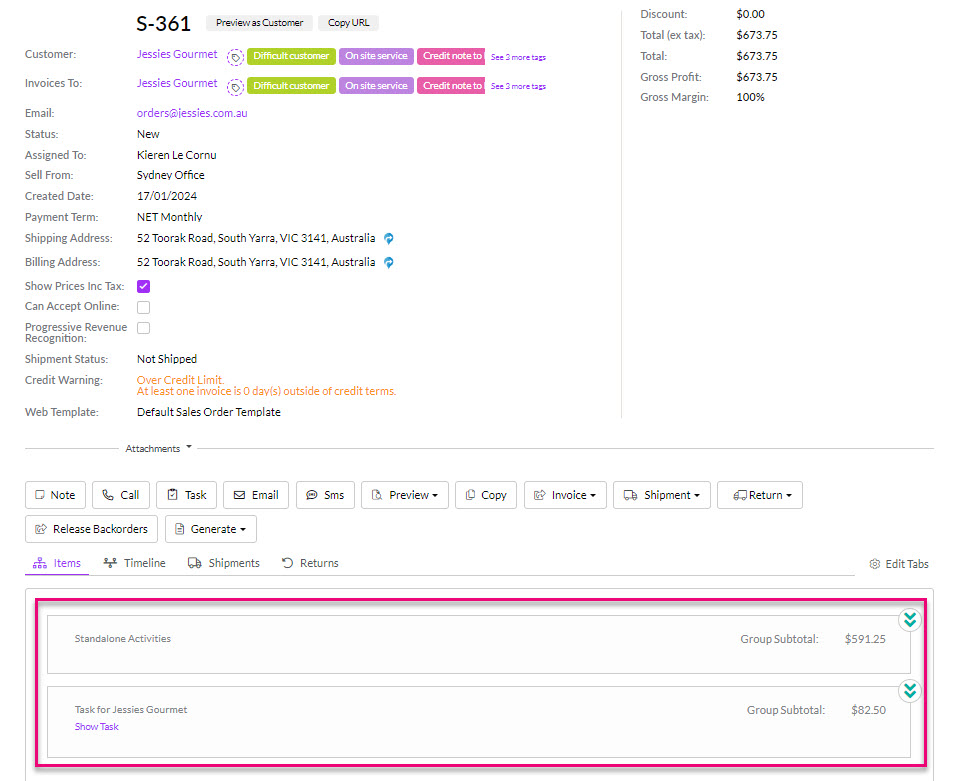Open map pin for Shipping Address
The image size is (957, 781).
point(389,239)
